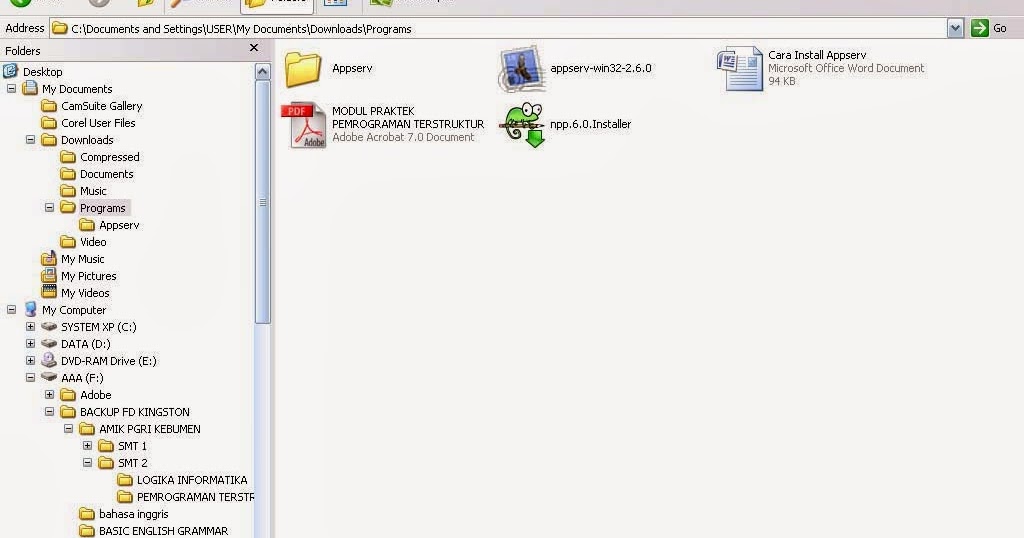This screenshot has width=1024, height=538.
Task: Click the green Go arrow button
Action: pos(980,28)
